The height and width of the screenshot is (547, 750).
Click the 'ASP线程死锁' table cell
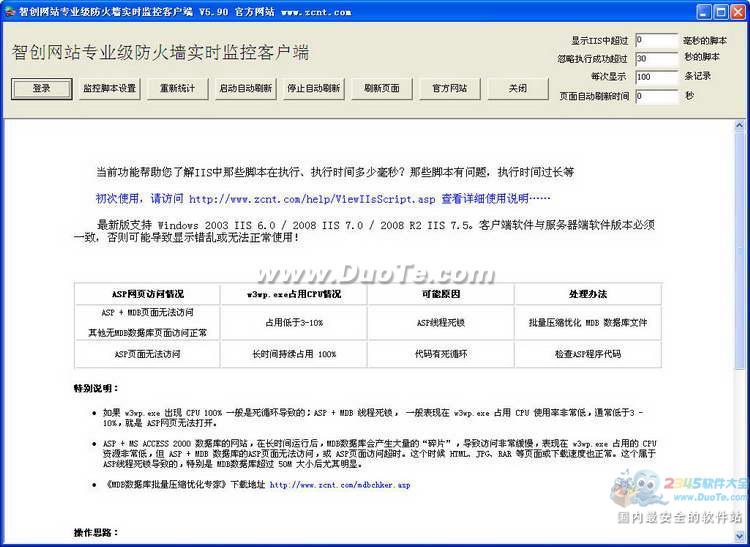pyautogui.click(x=441, y=323)
